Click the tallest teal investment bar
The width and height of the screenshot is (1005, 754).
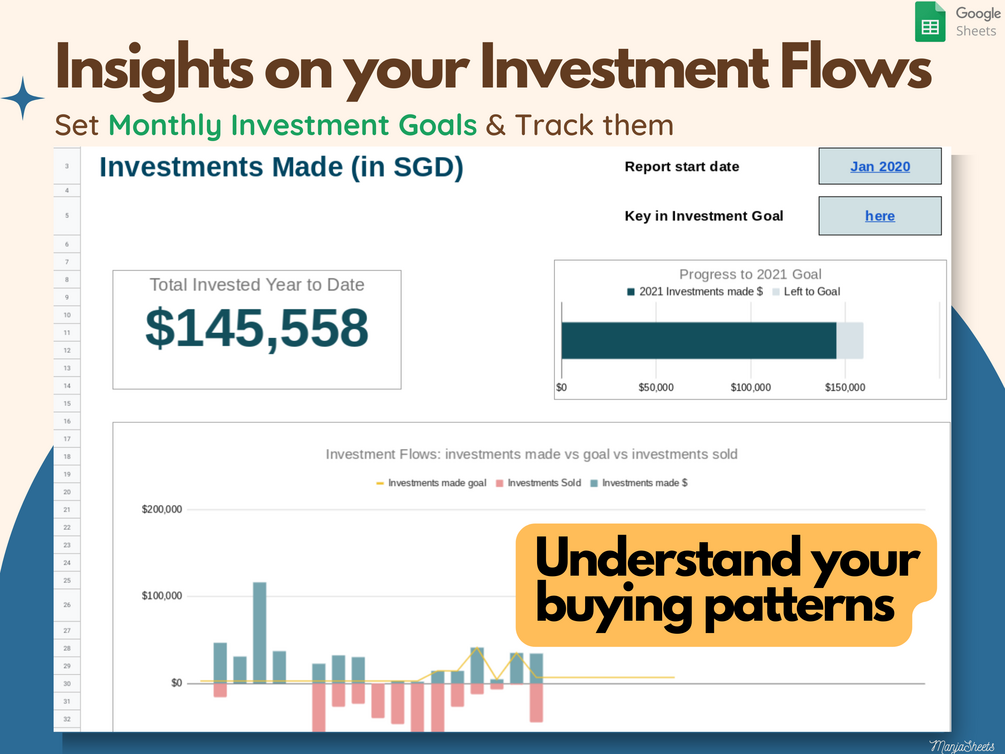point(260,632)
